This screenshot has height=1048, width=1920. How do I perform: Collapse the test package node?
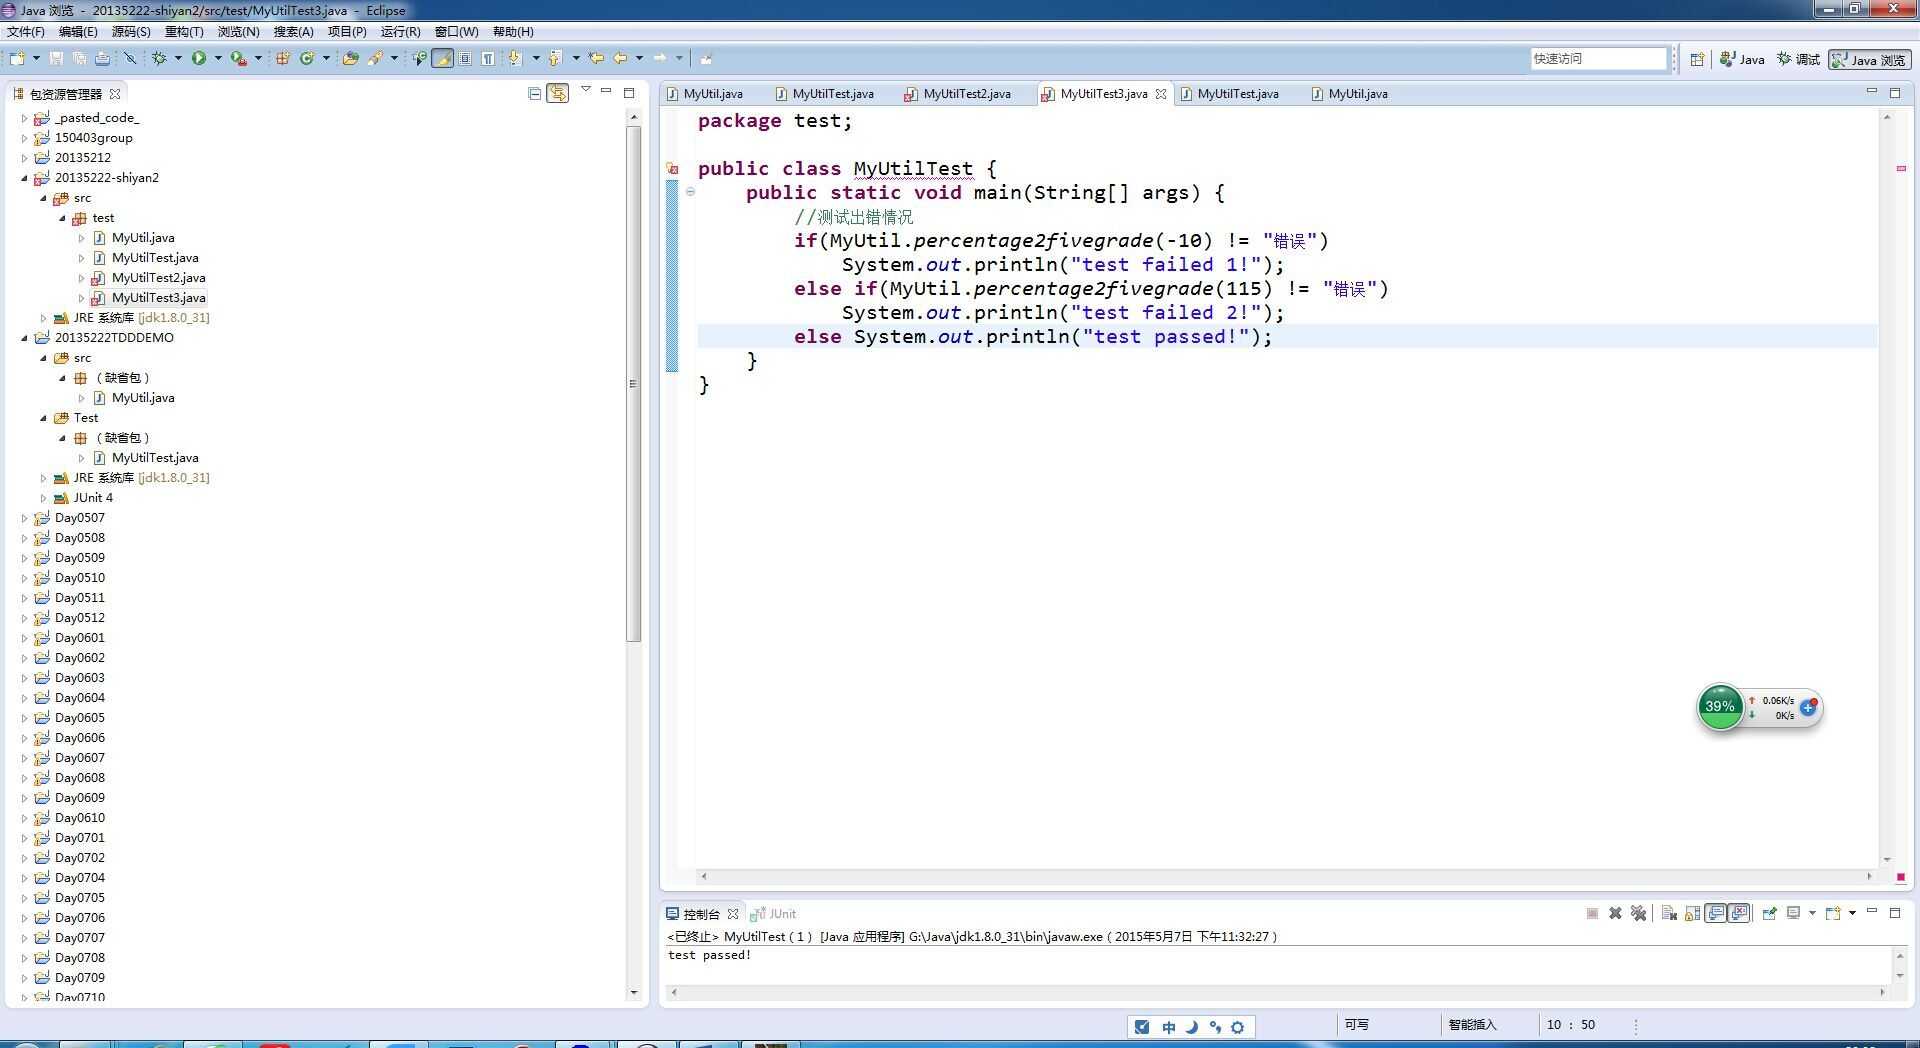tap(63, 218)
